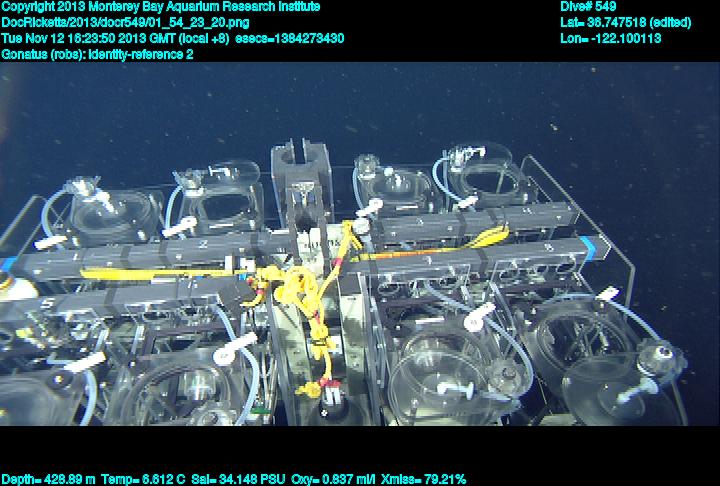Select the file path DocRicketts/2013/docr549/01_54_23_20.png
This screenshot has width=720, height=486.
[125, 23]
